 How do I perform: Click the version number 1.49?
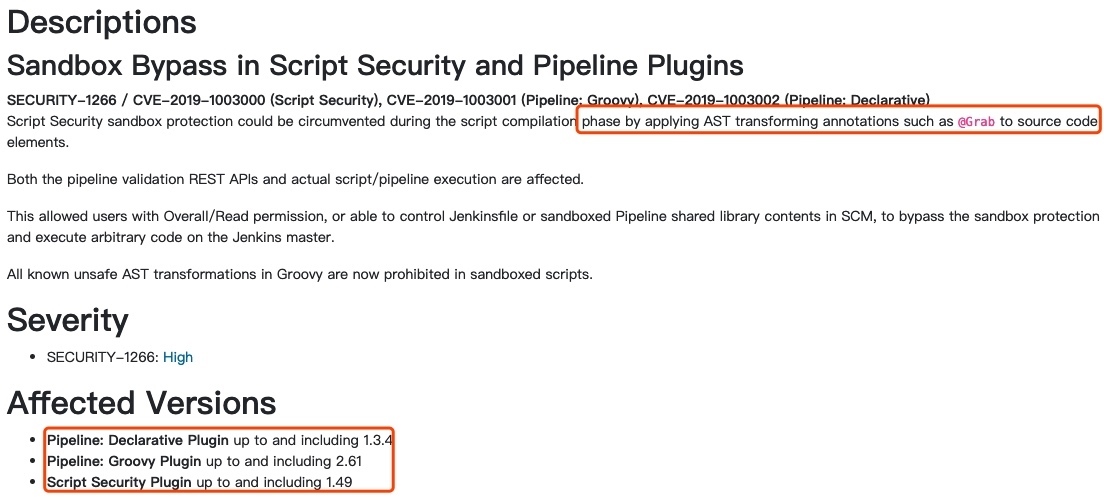339,483
